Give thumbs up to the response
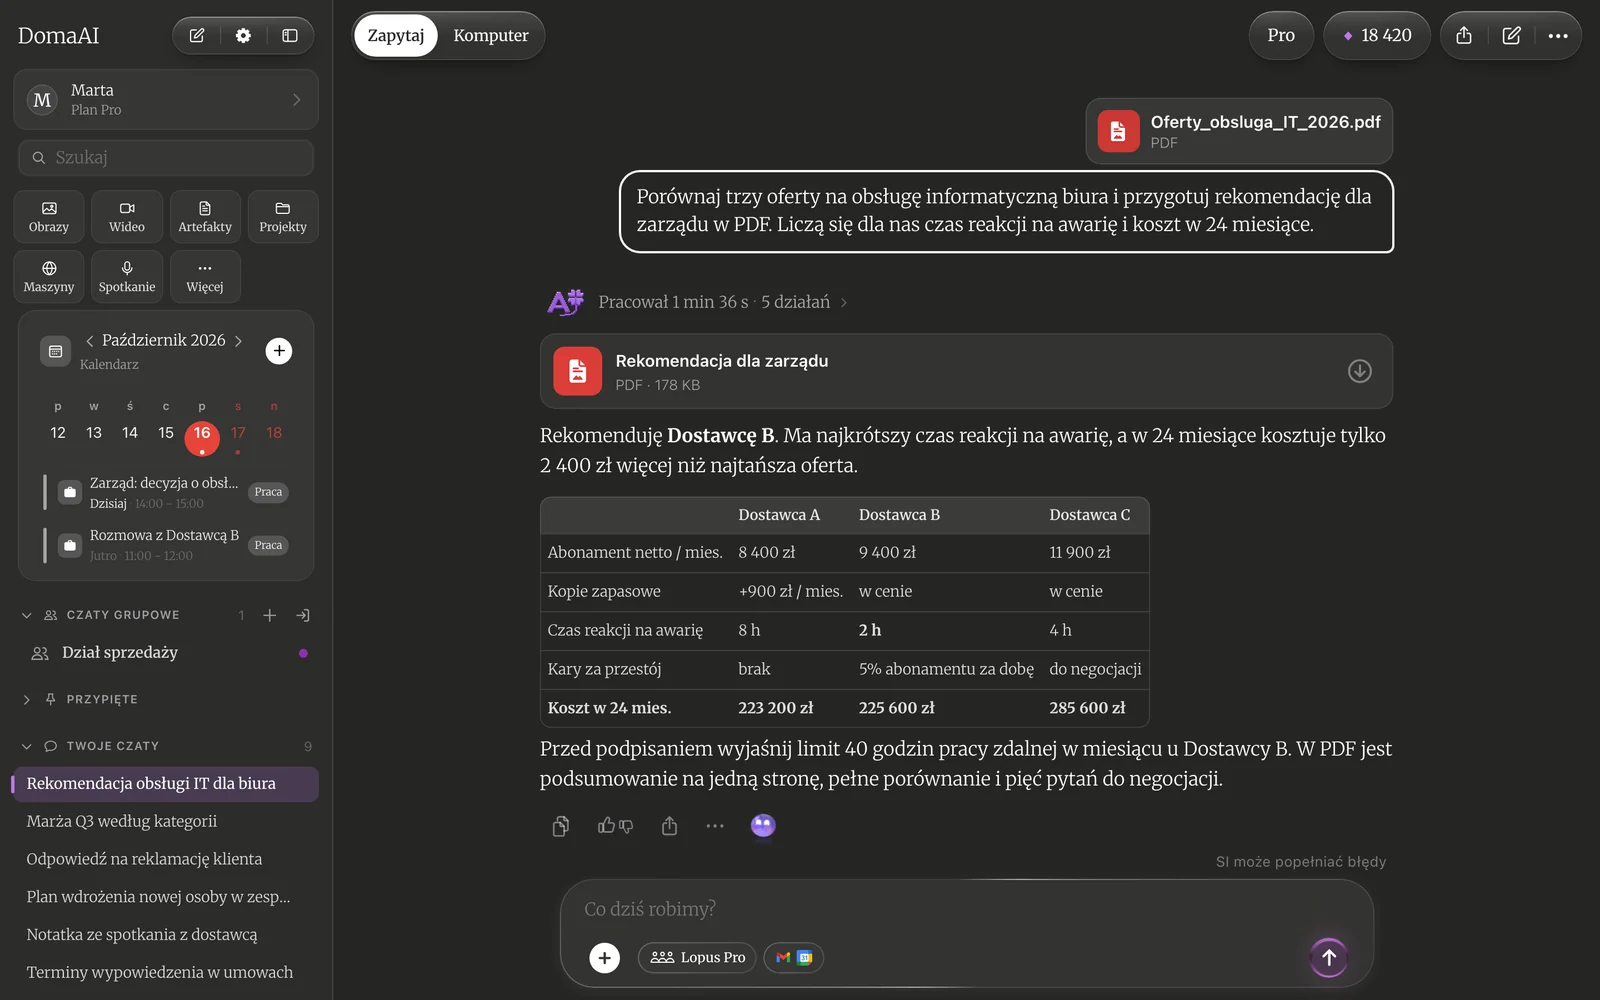Image resolution: width=1600 pixels, height=1000 pixels. tap(606, 826)
